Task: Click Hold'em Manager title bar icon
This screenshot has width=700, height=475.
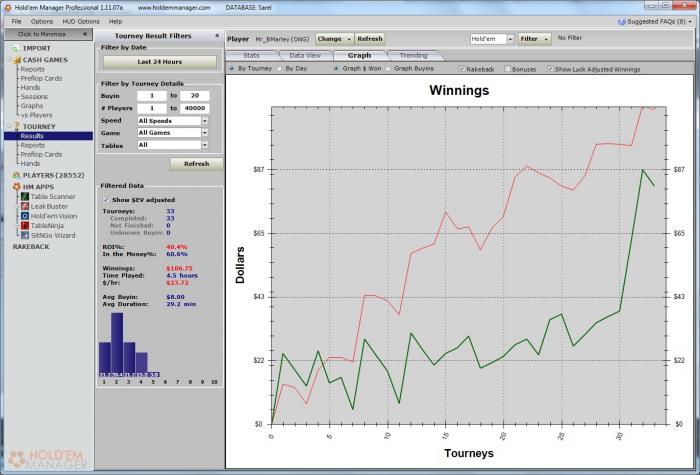Action: click(x=7, y=7)
